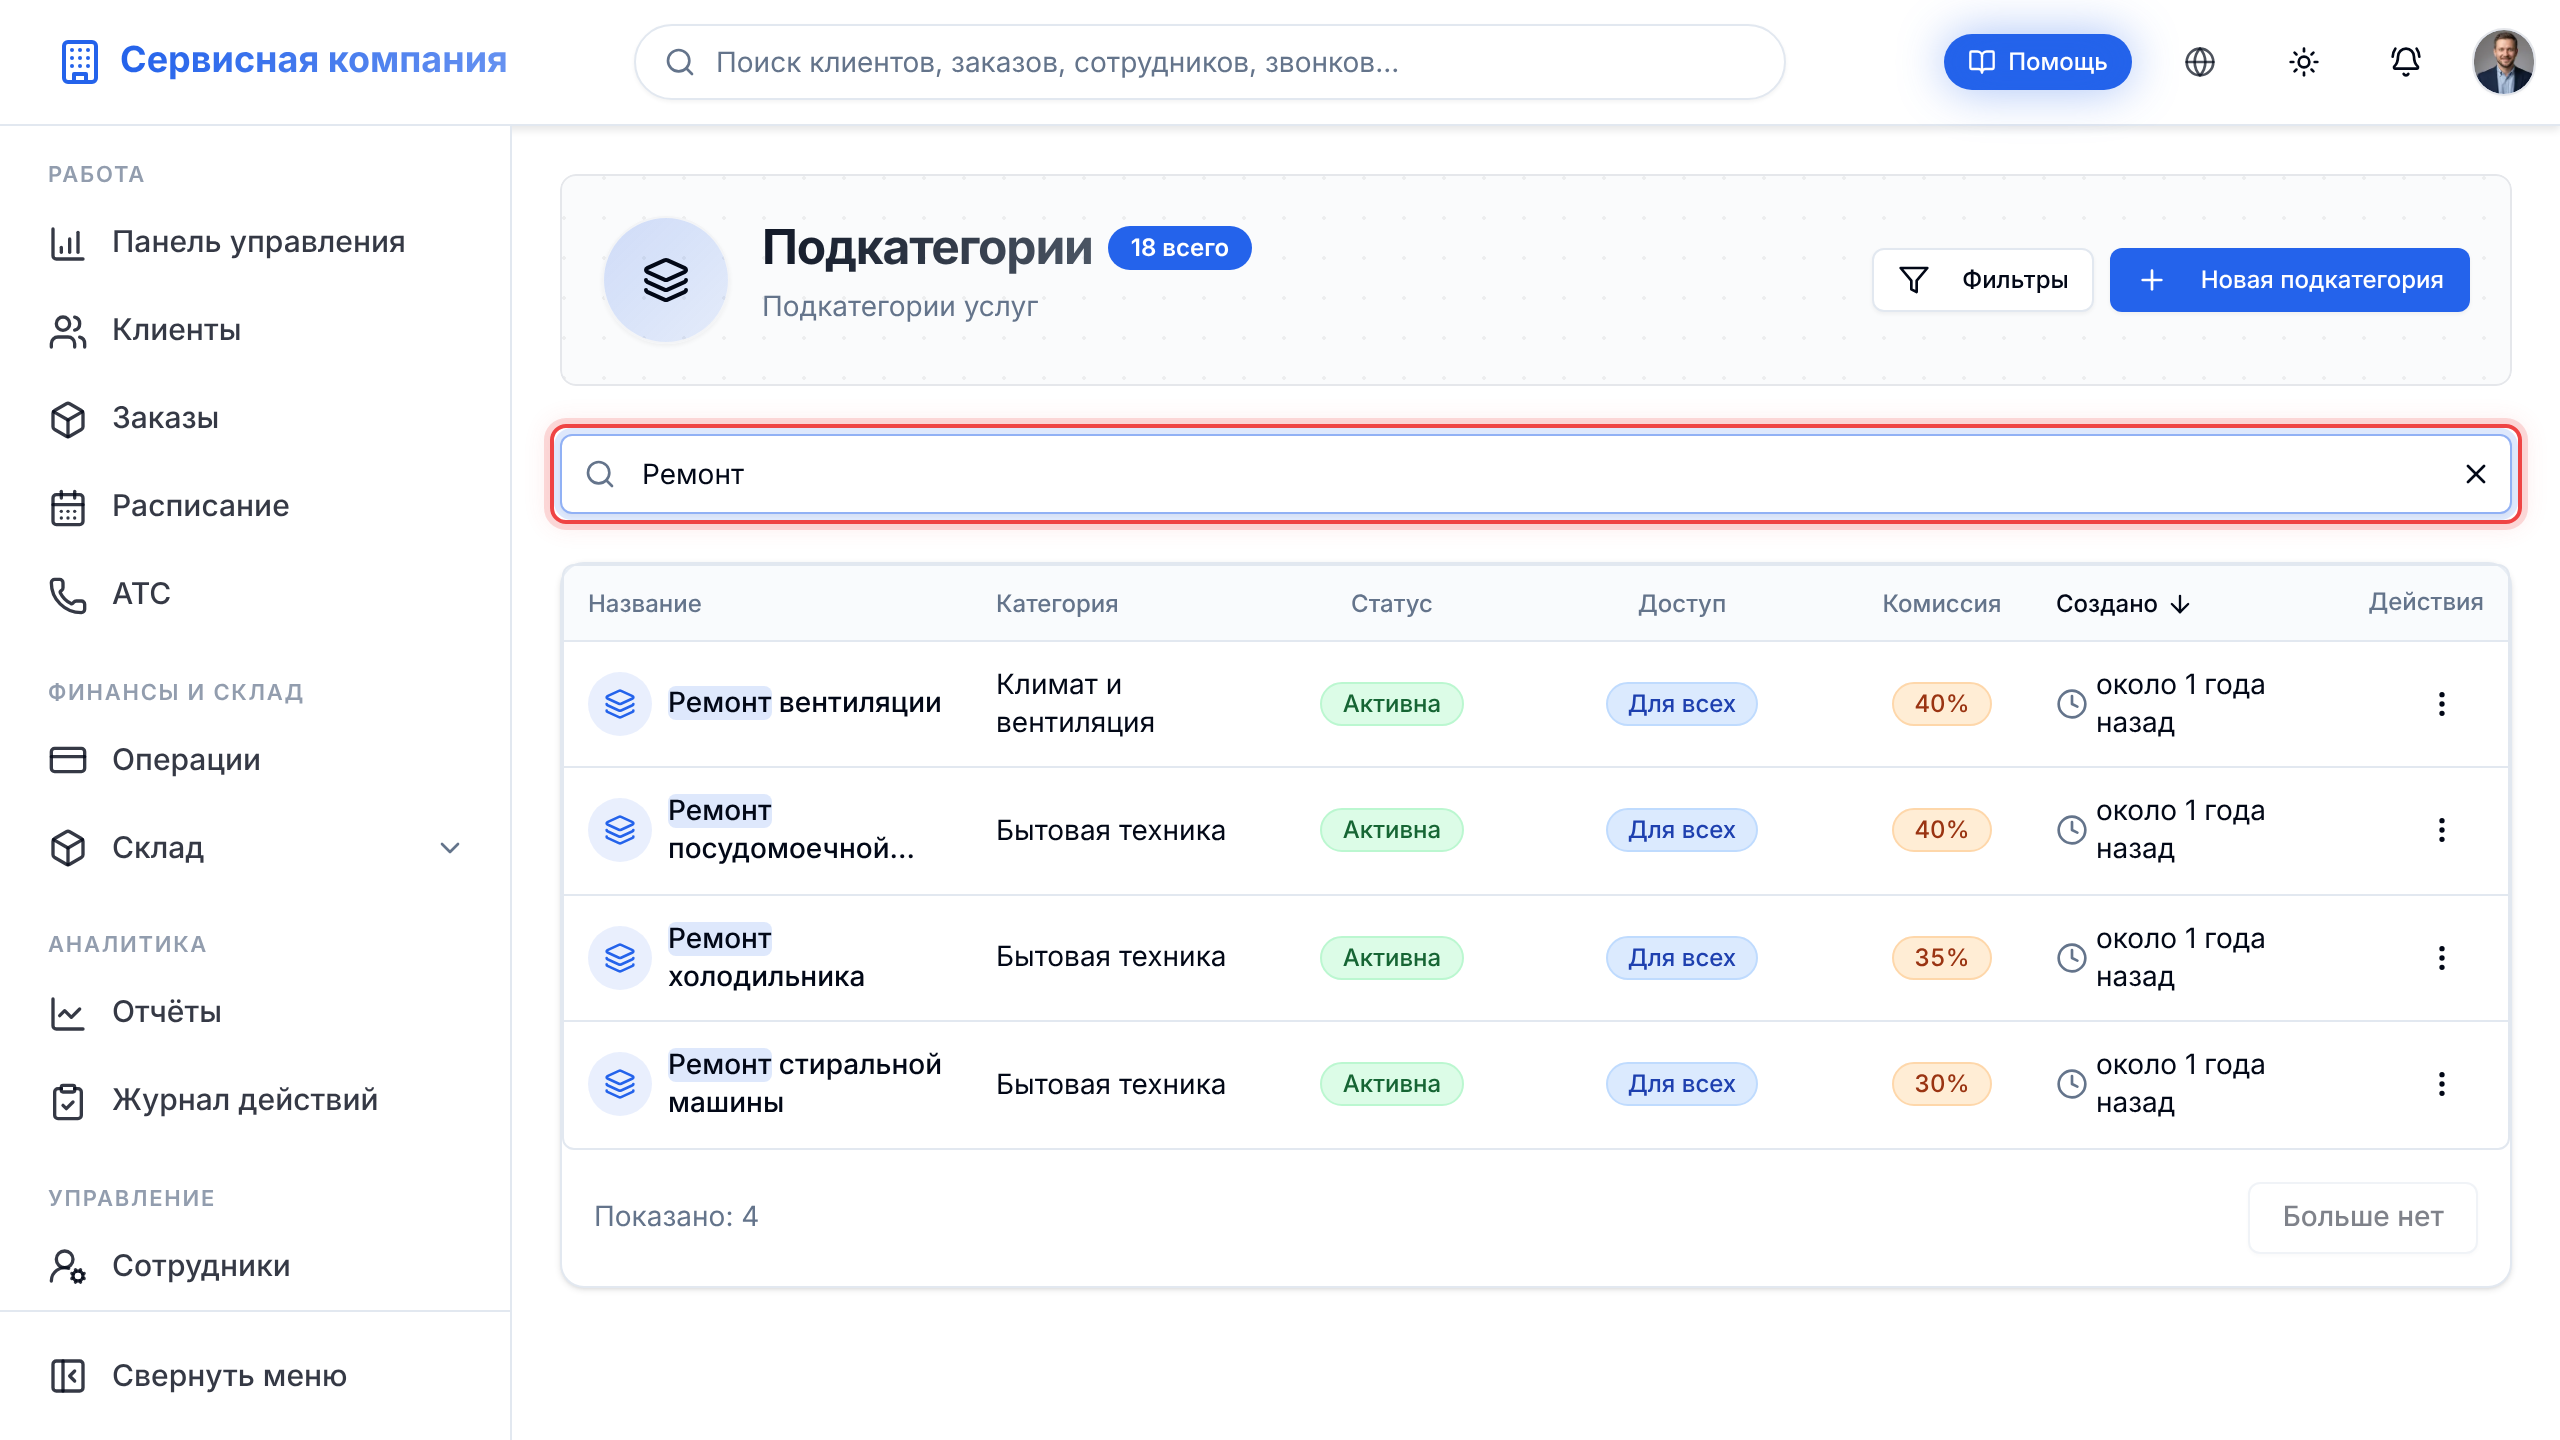Image resolution: width=2560 pixels, height=1440 pixels.
Task: Click the Климат и вентиляция category cell
Action: pos(1075,704)
